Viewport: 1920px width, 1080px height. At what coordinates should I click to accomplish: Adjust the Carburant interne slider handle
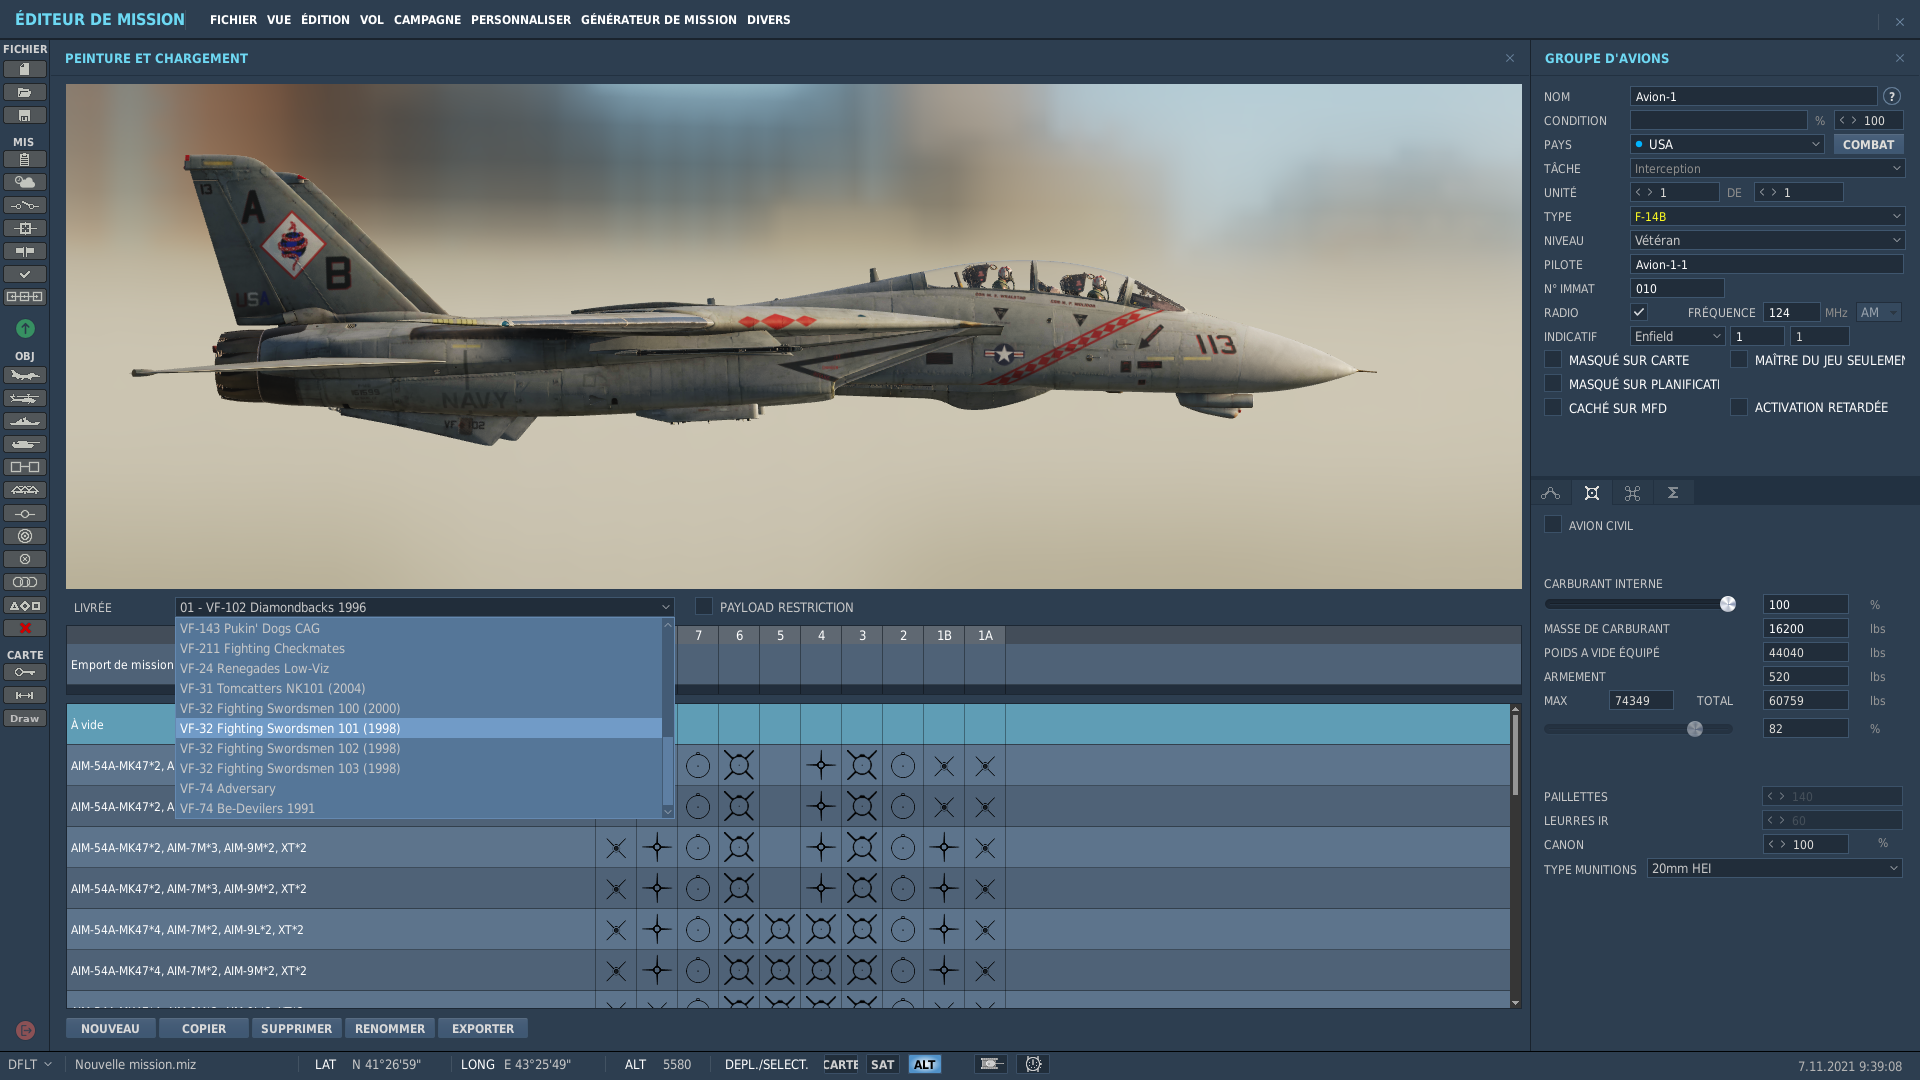(x=1728, y=604)
